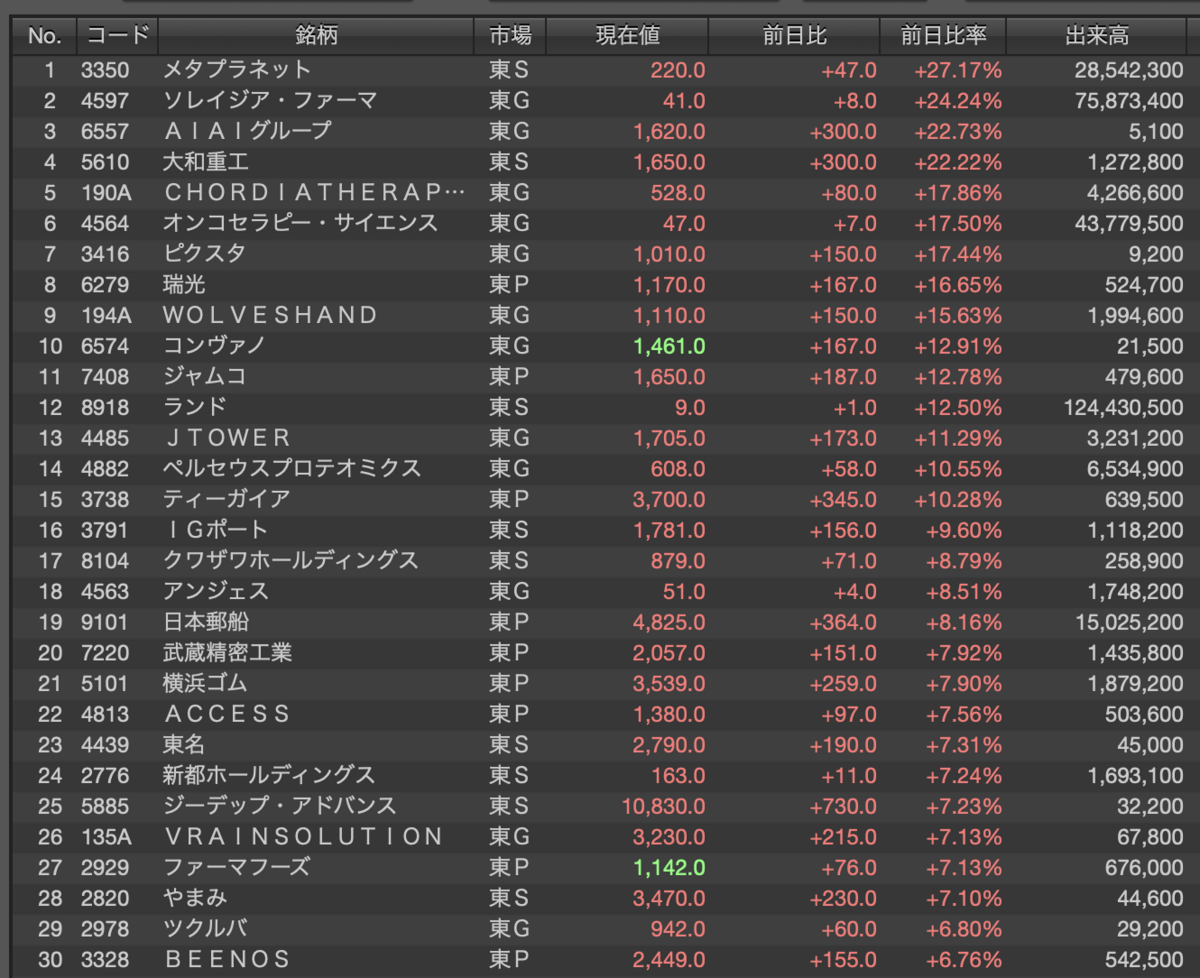Click the コンヴァノ stock name
Viewport: 1200px width, 978px height.
point(214,346)
